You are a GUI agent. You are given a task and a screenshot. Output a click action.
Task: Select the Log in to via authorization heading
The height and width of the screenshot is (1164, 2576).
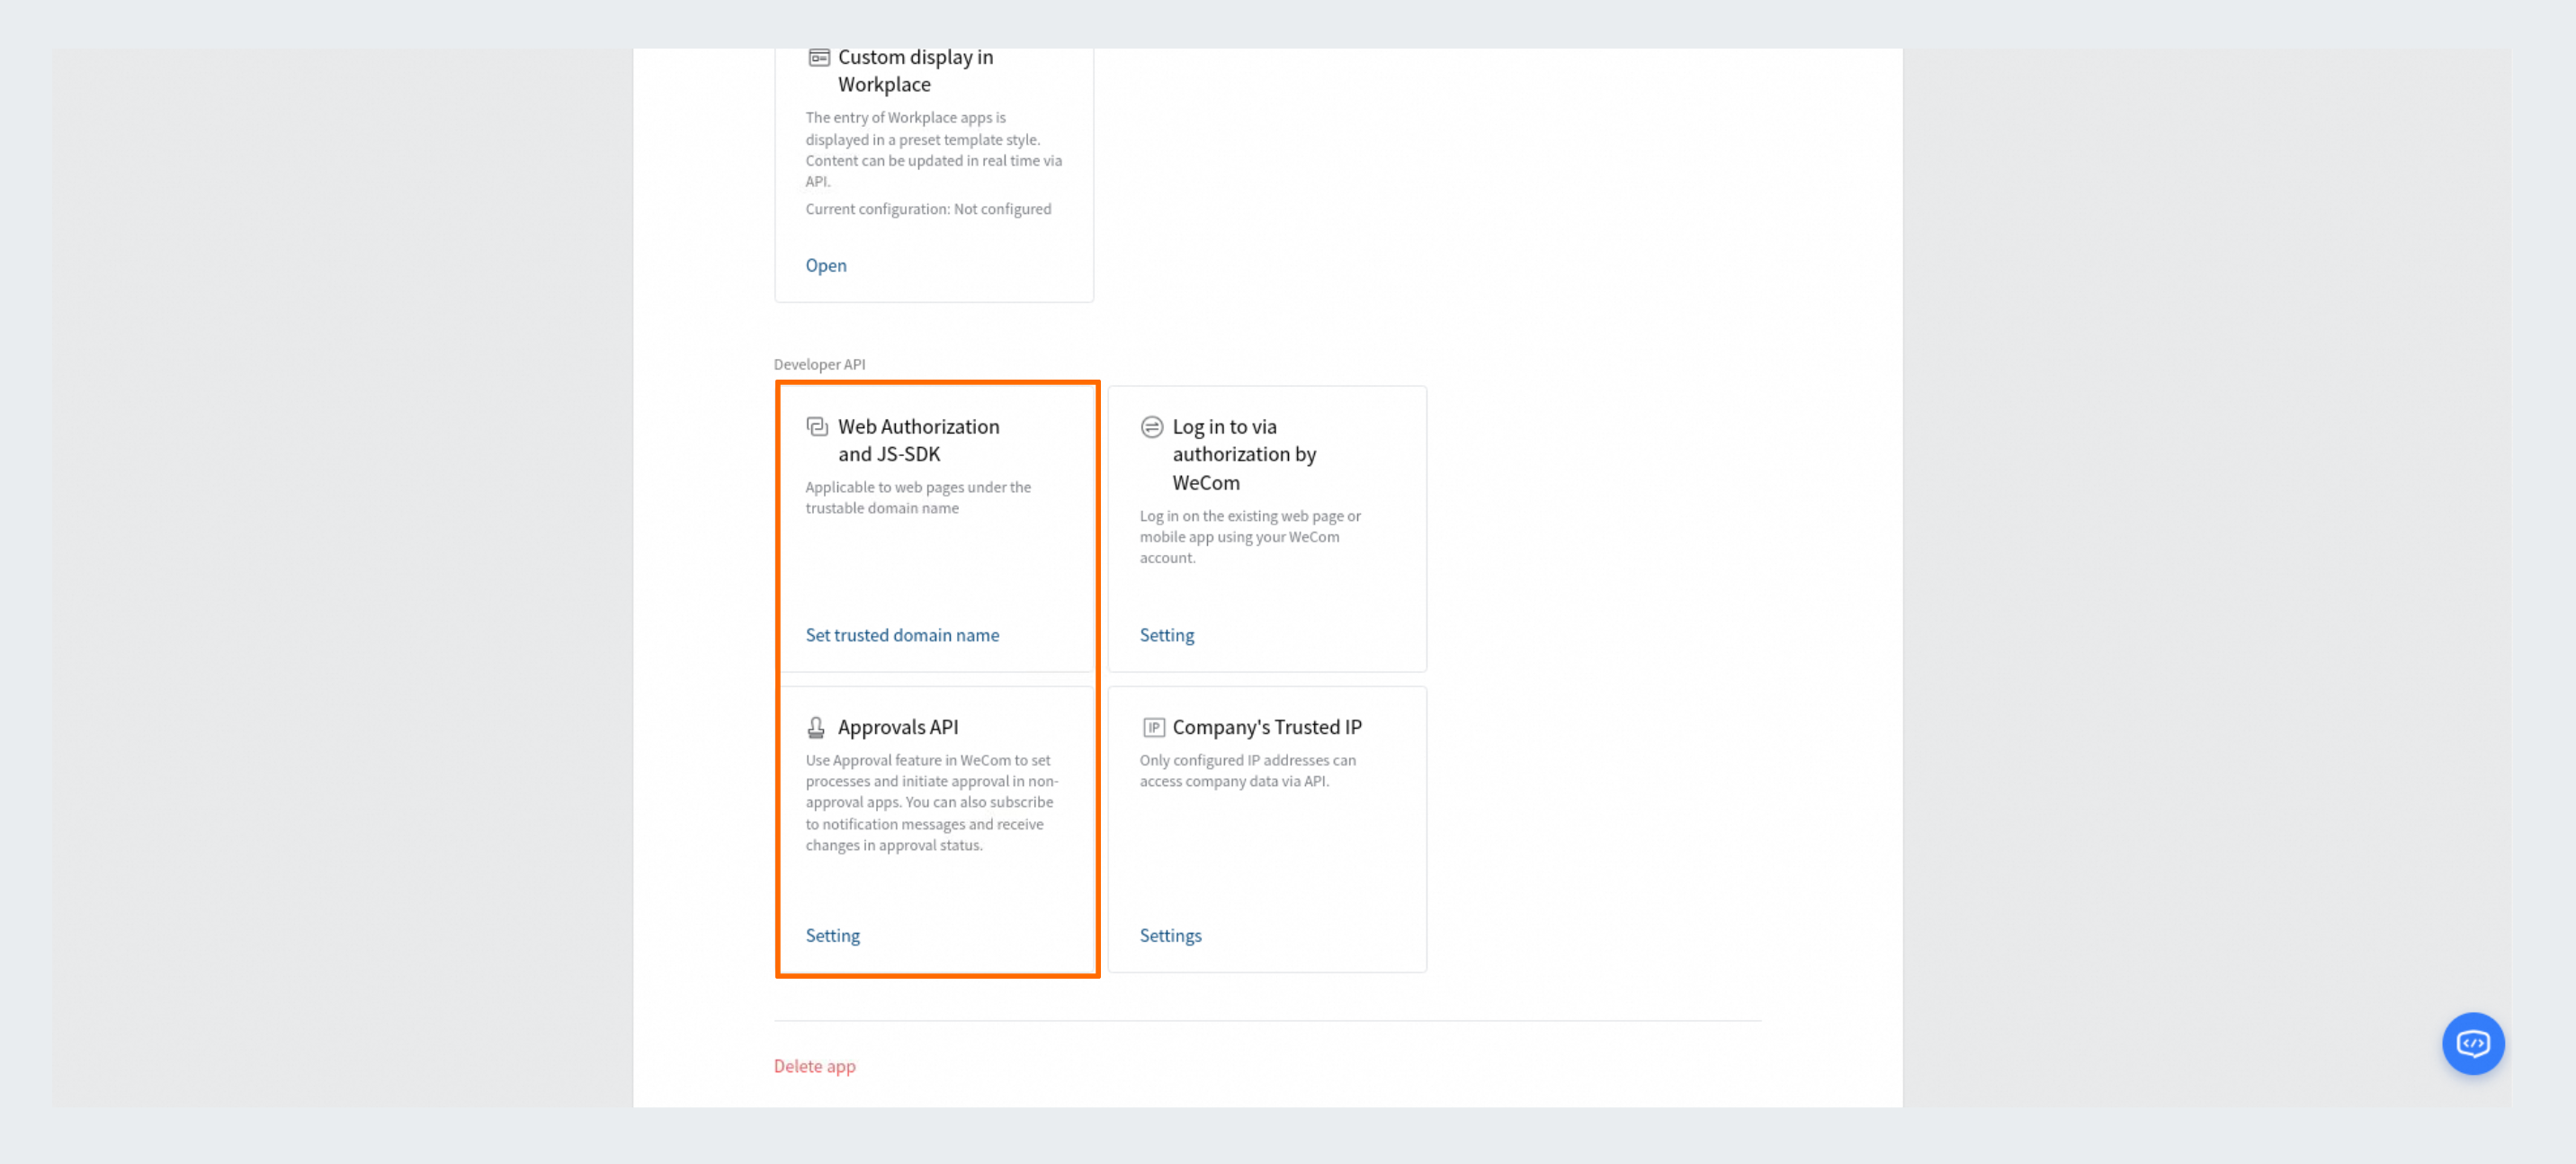click(1244, 455)
